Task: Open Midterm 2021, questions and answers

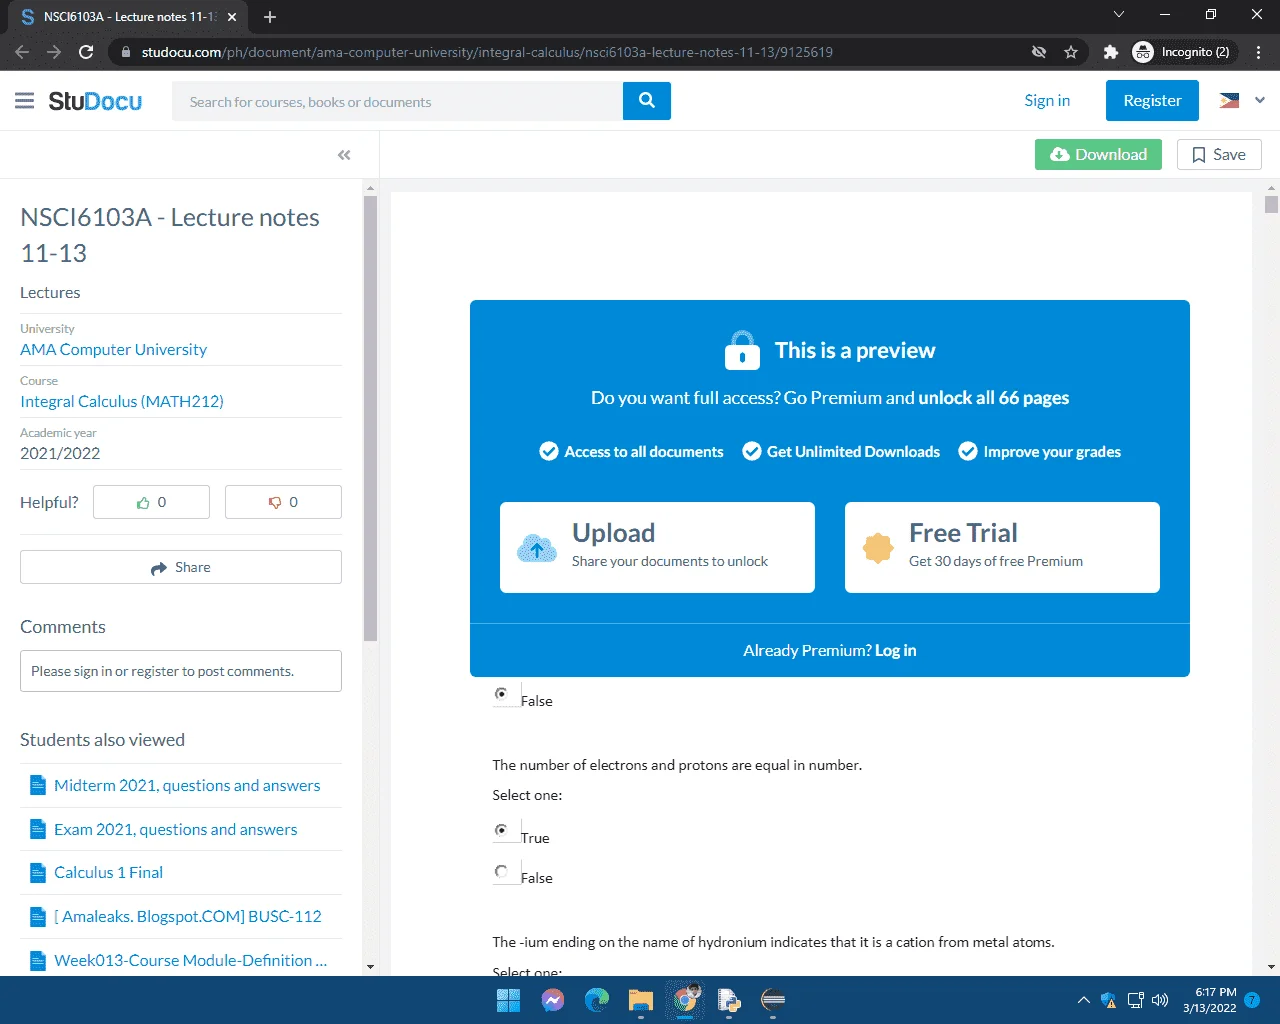Action: (187, 785)
